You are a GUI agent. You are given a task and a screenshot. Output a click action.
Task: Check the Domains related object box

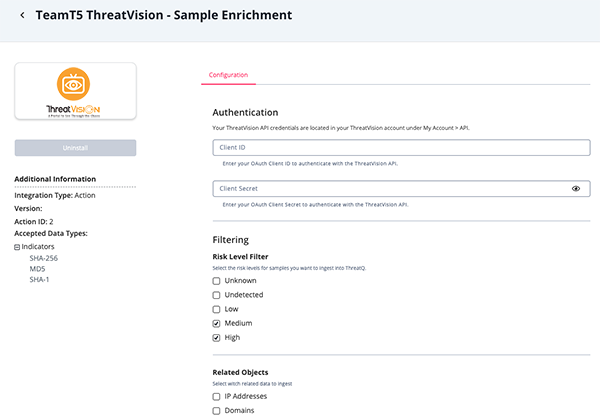coord(216,411)
